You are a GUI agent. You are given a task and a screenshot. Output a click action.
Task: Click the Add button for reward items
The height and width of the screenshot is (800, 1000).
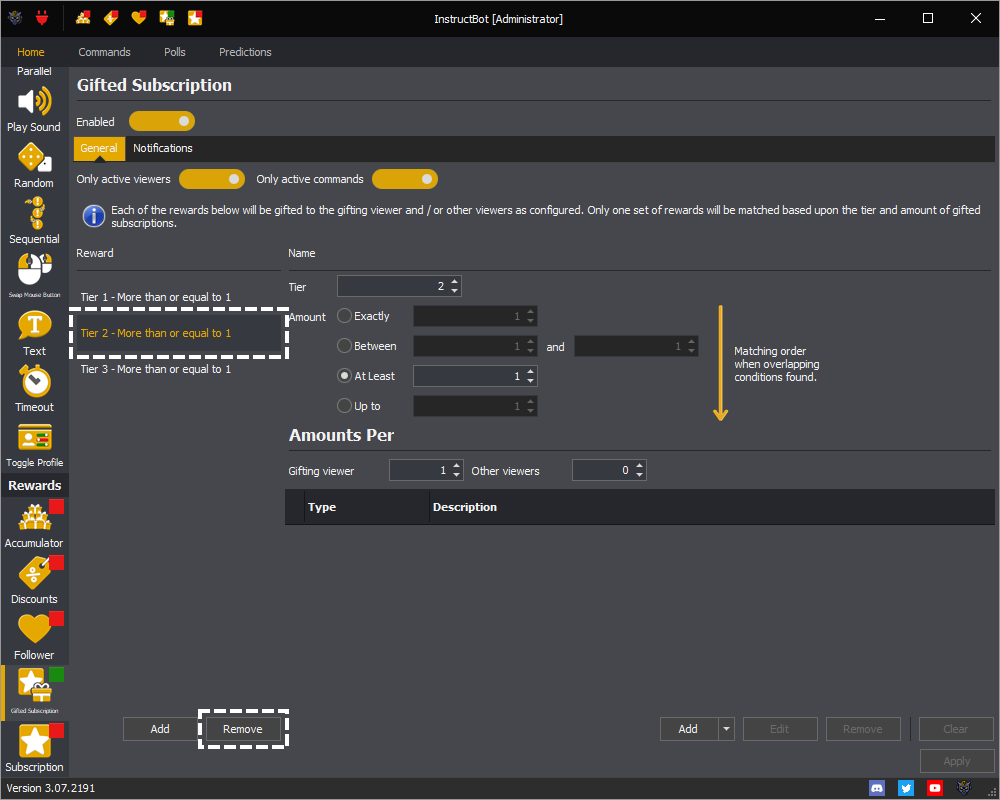click(x=689, y=729)
